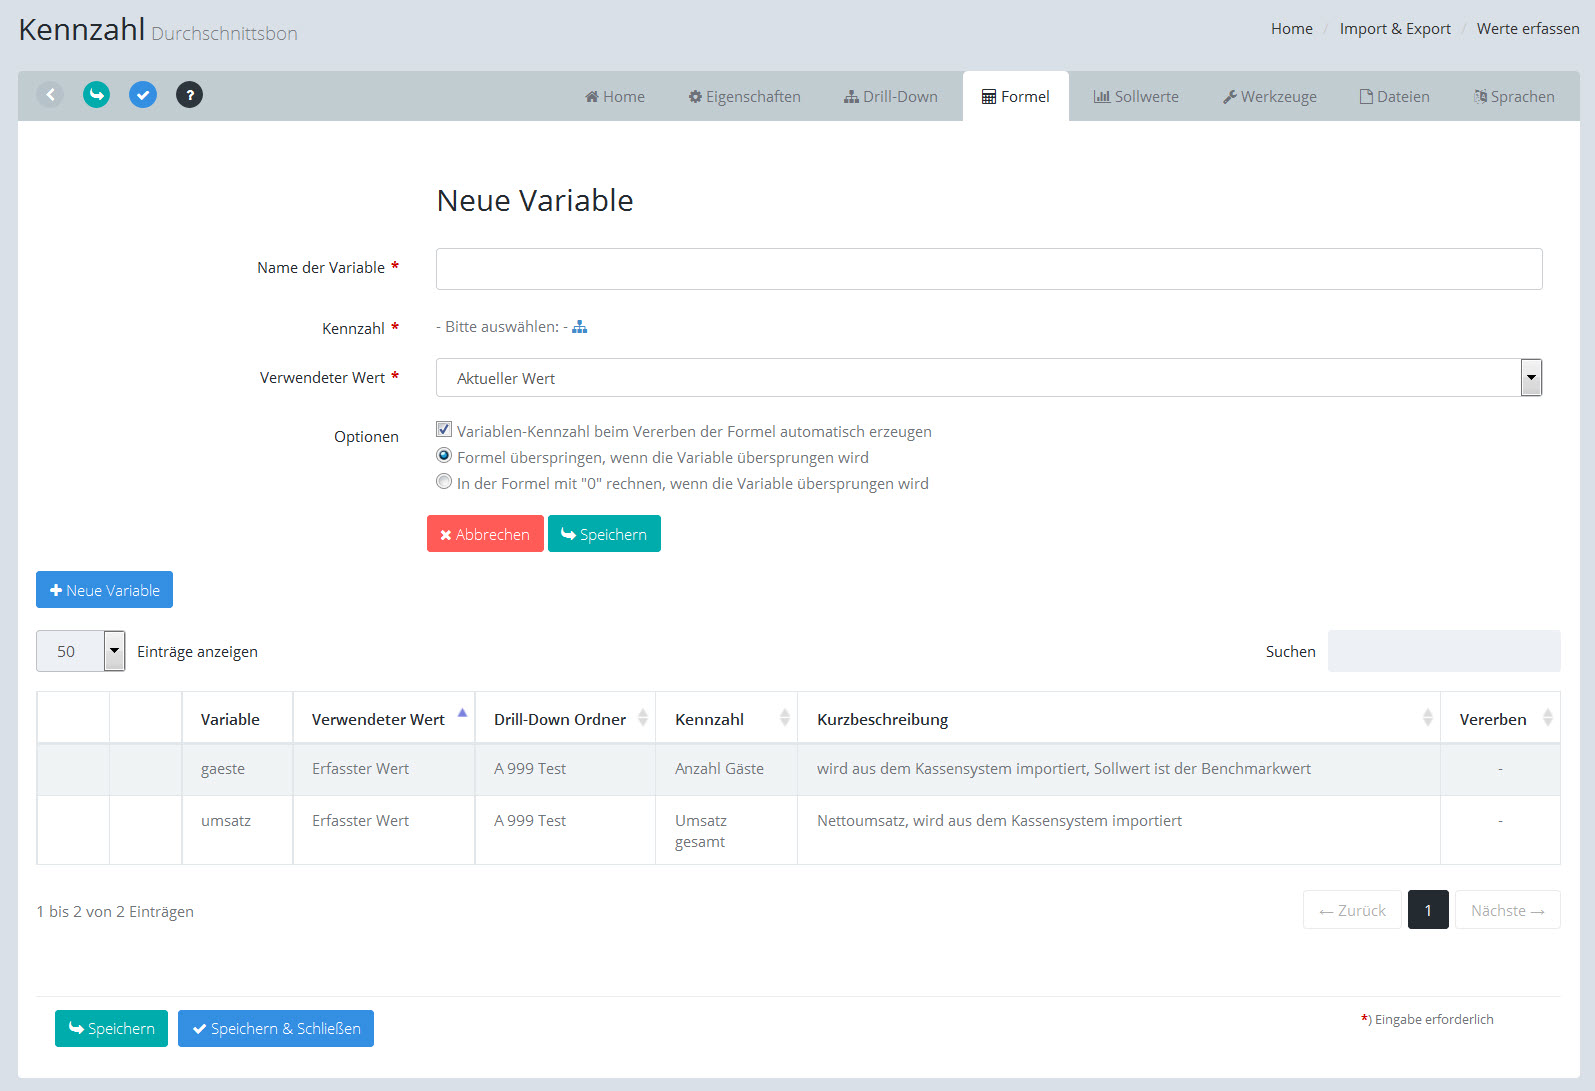Image resolution: width=1595 pixels, height=1091 pixels.
Task: Open help via question mark icon
Action: point(189,95)
